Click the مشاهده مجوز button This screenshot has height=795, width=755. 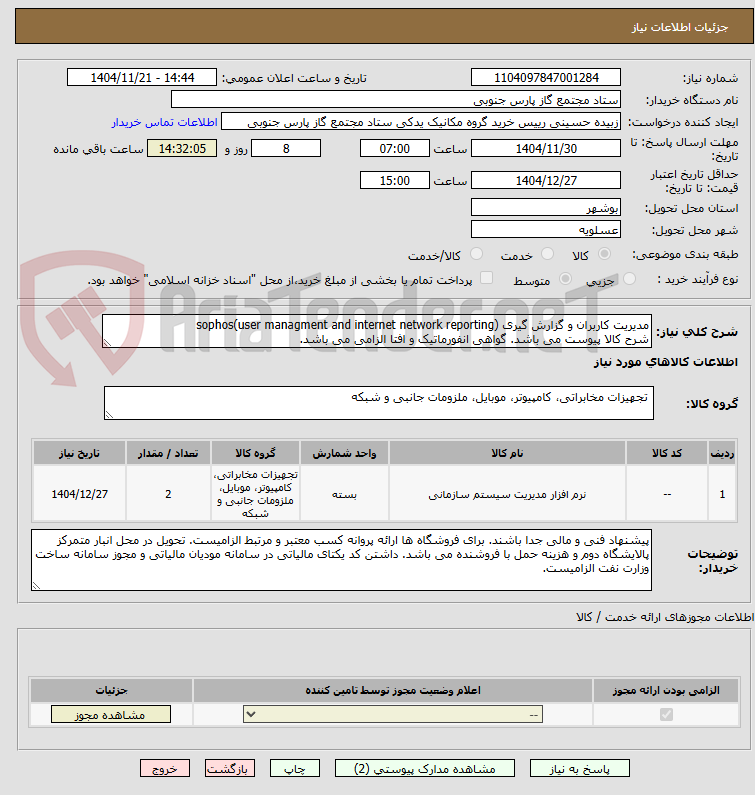pyautogui.click(x=111, y=714)
